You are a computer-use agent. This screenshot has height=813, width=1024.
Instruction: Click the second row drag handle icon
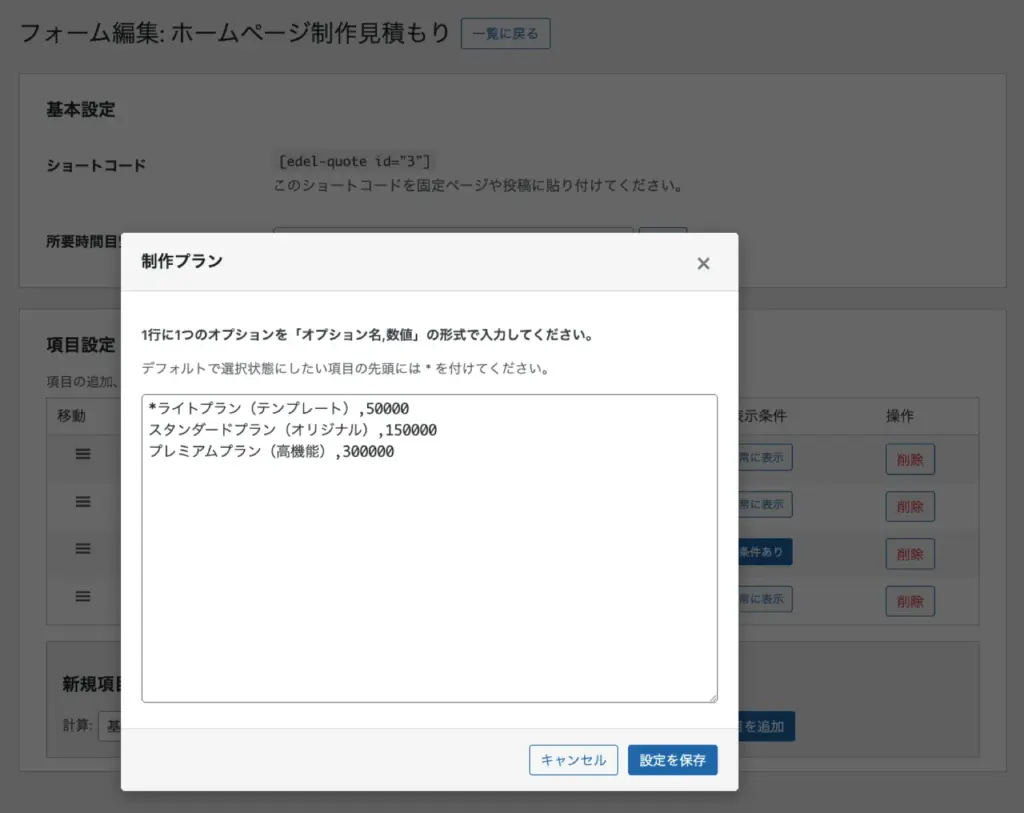click(83, 502)
